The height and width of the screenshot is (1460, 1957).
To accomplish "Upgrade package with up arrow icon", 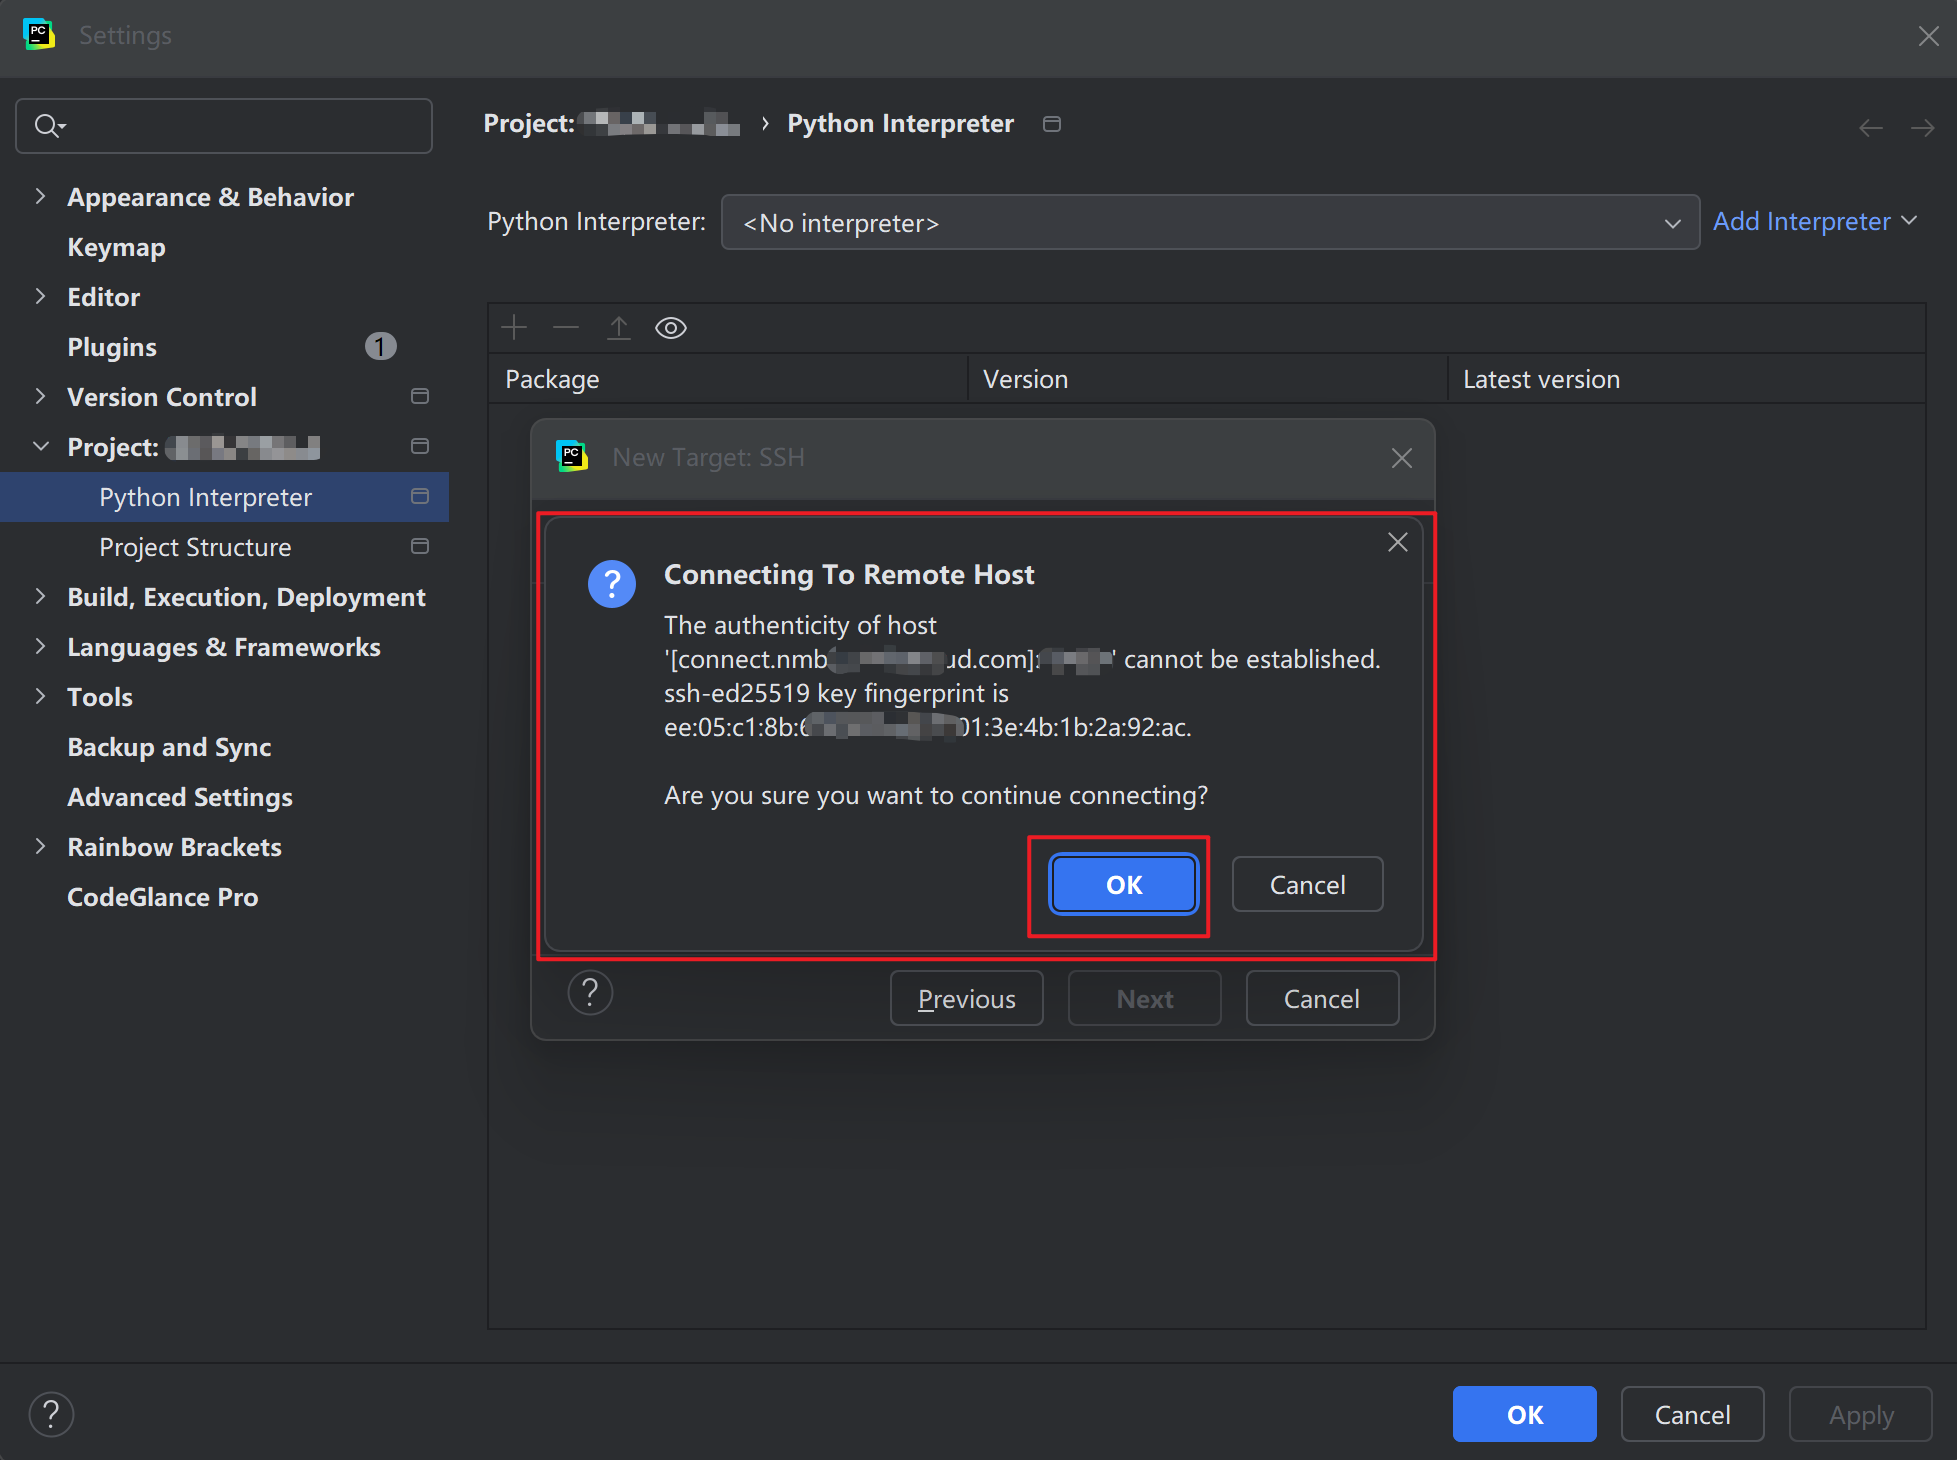I will coord(619,327).
